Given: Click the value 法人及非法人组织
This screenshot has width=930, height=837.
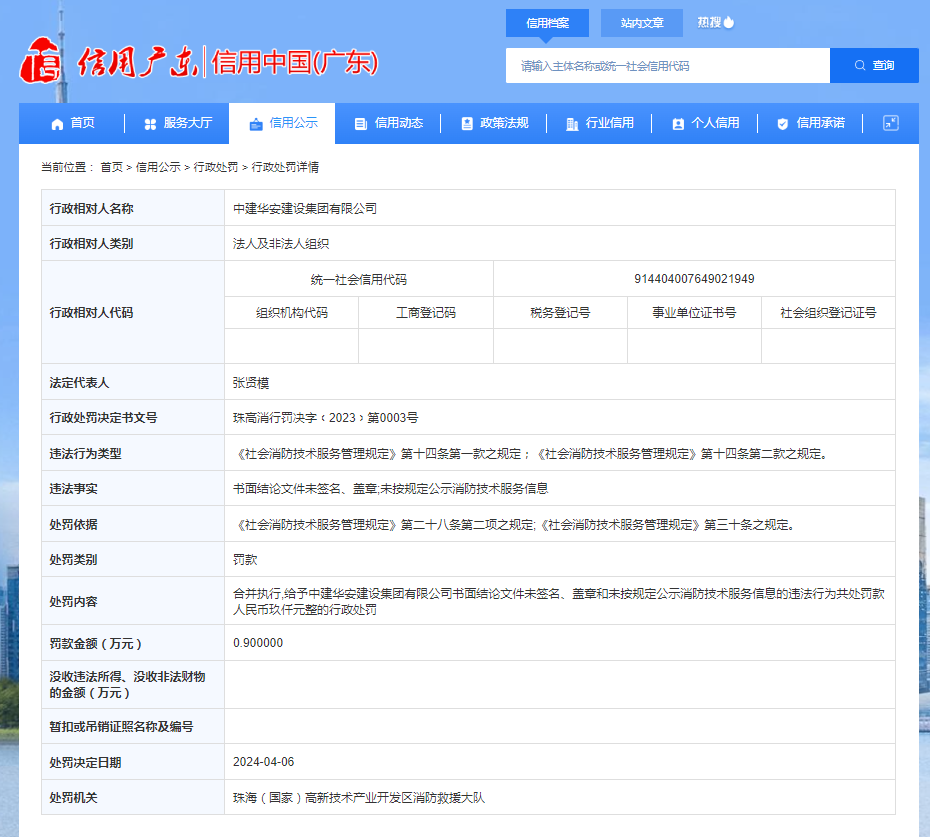Looking at the screenshot, I should tap(281, 244).
